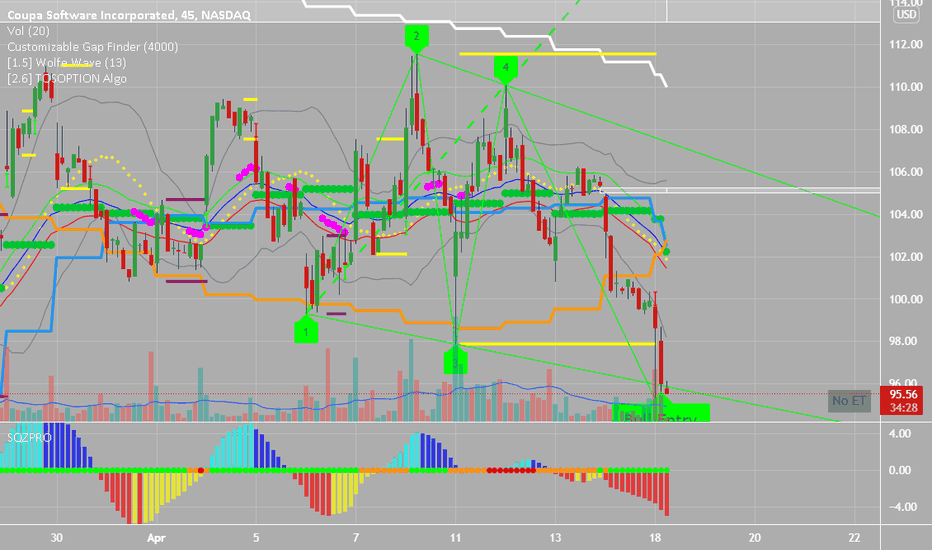932x550 pixels.
Task: Click the 20 date label on time axis
Action: point(754,538)
